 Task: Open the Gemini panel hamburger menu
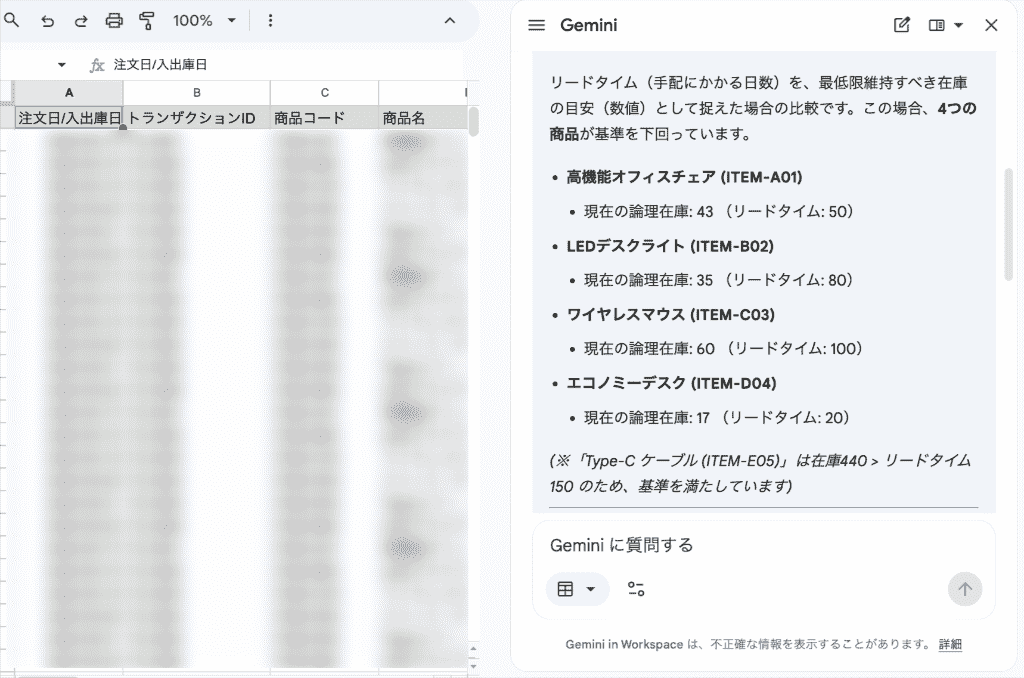click(x=536, y=25)
